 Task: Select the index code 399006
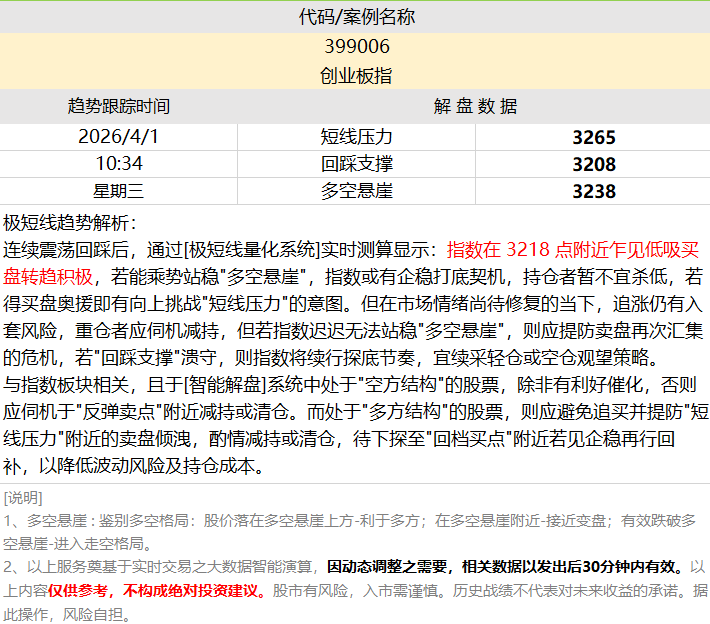[x=356, y=47]
